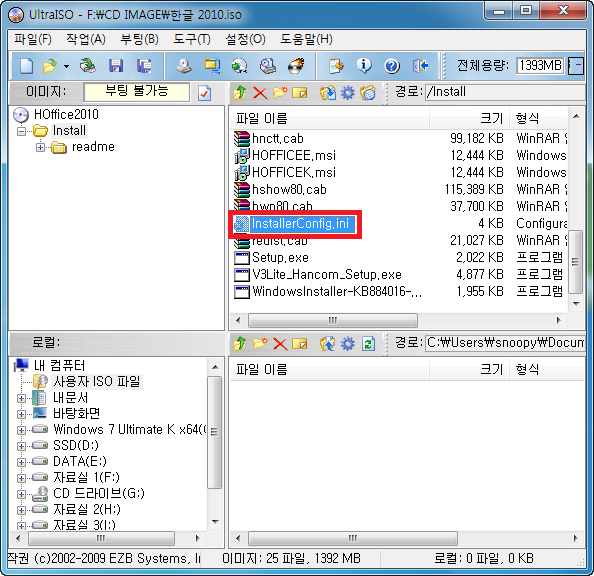The height and width of the screenshot is (576, 594).
Task: Sort image list by 파일 이름 column header
Action: [x=330, y=119]
